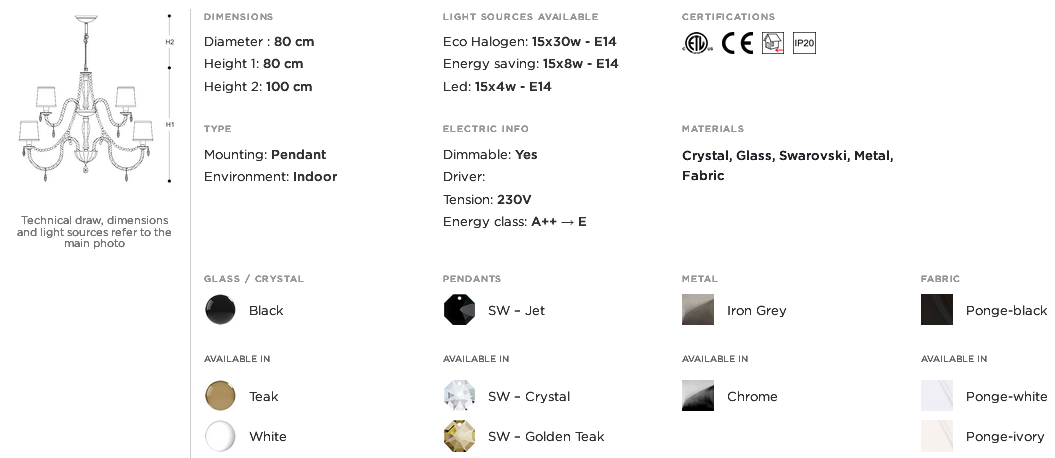Click the IP20 rating icon
The image size is (1055, 458).
(804, 43)
